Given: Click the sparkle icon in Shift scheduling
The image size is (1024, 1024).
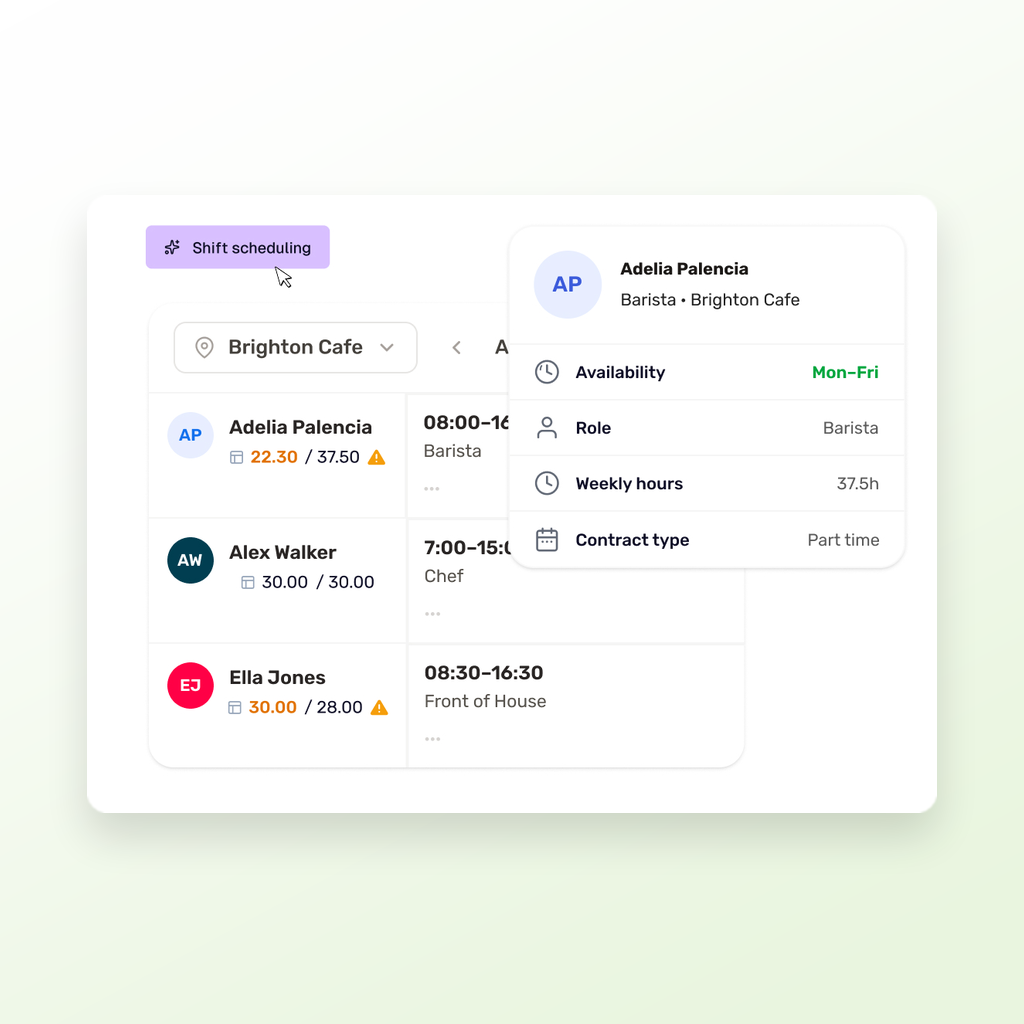Looking at the screenshot, I should (172, 248).
